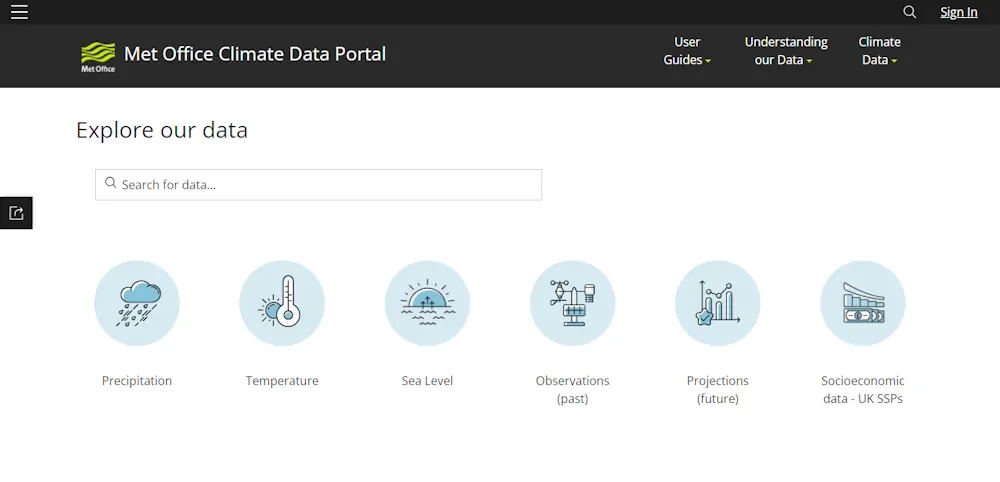Click the Precipitation text label
This screenshot has height=482, width=1000.
tap(137, 381)
